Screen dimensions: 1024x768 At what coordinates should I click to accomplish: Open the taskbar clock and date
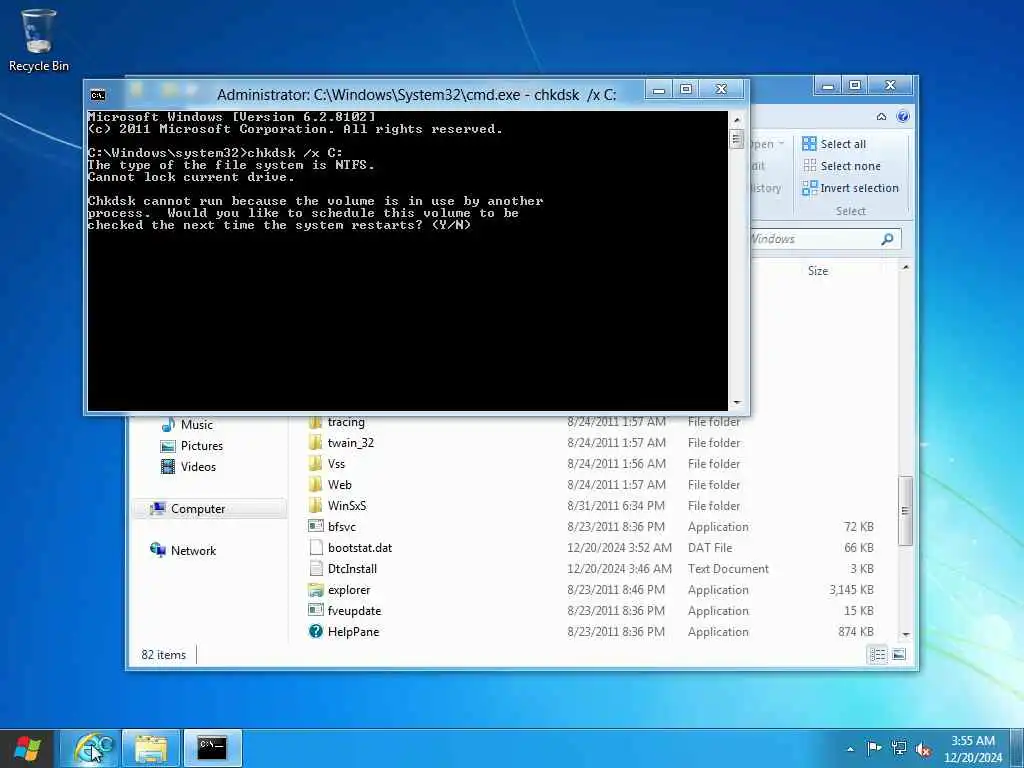click(973, 749)
